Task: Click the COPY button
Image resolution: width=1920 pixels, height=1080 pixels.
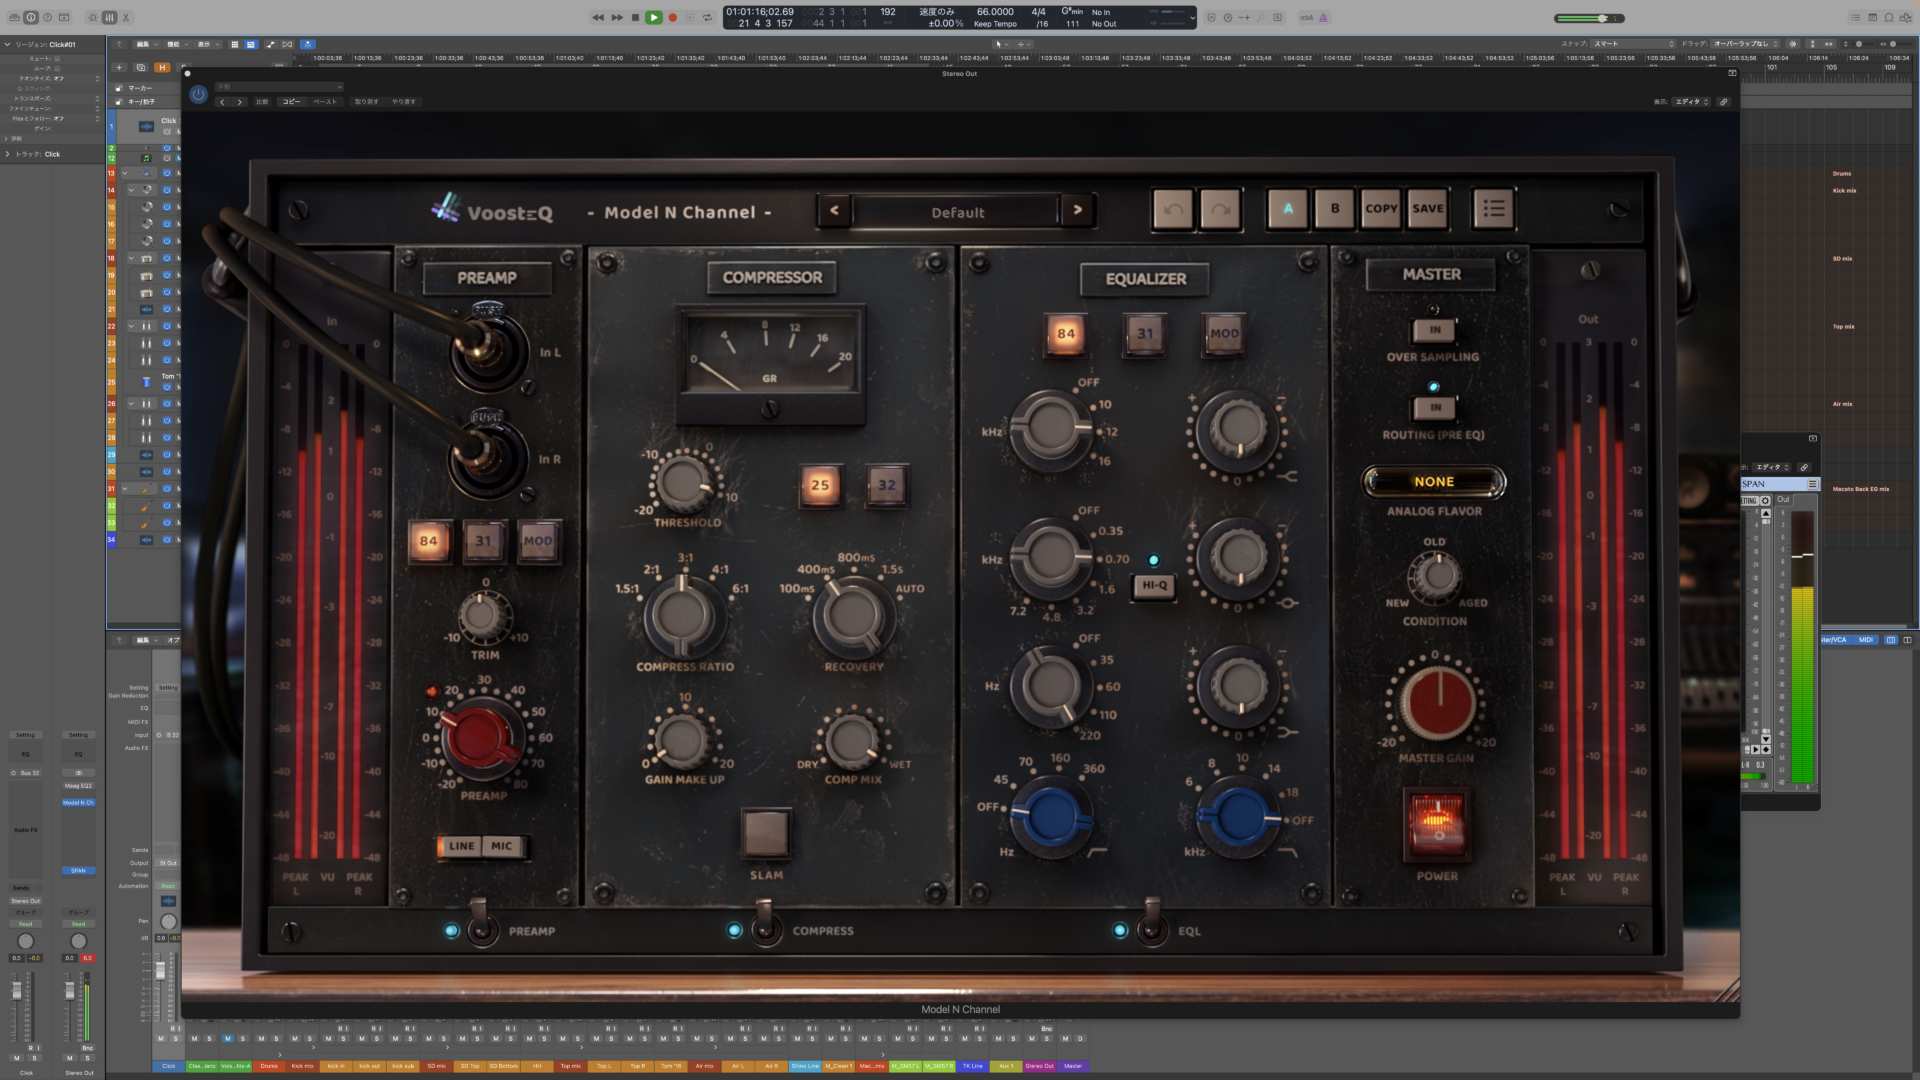Action: (1381, 209)
